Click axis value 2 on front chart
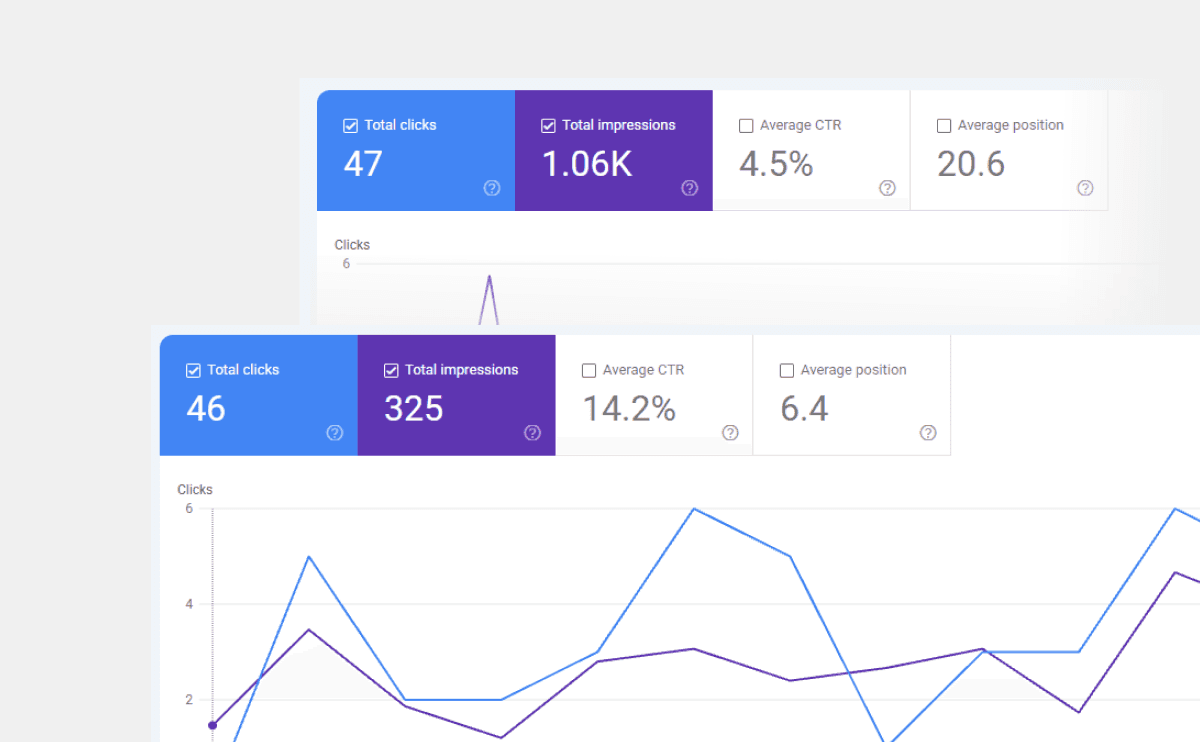The height and width of the screenshot is (742, 1200). (x=189, y=700)
